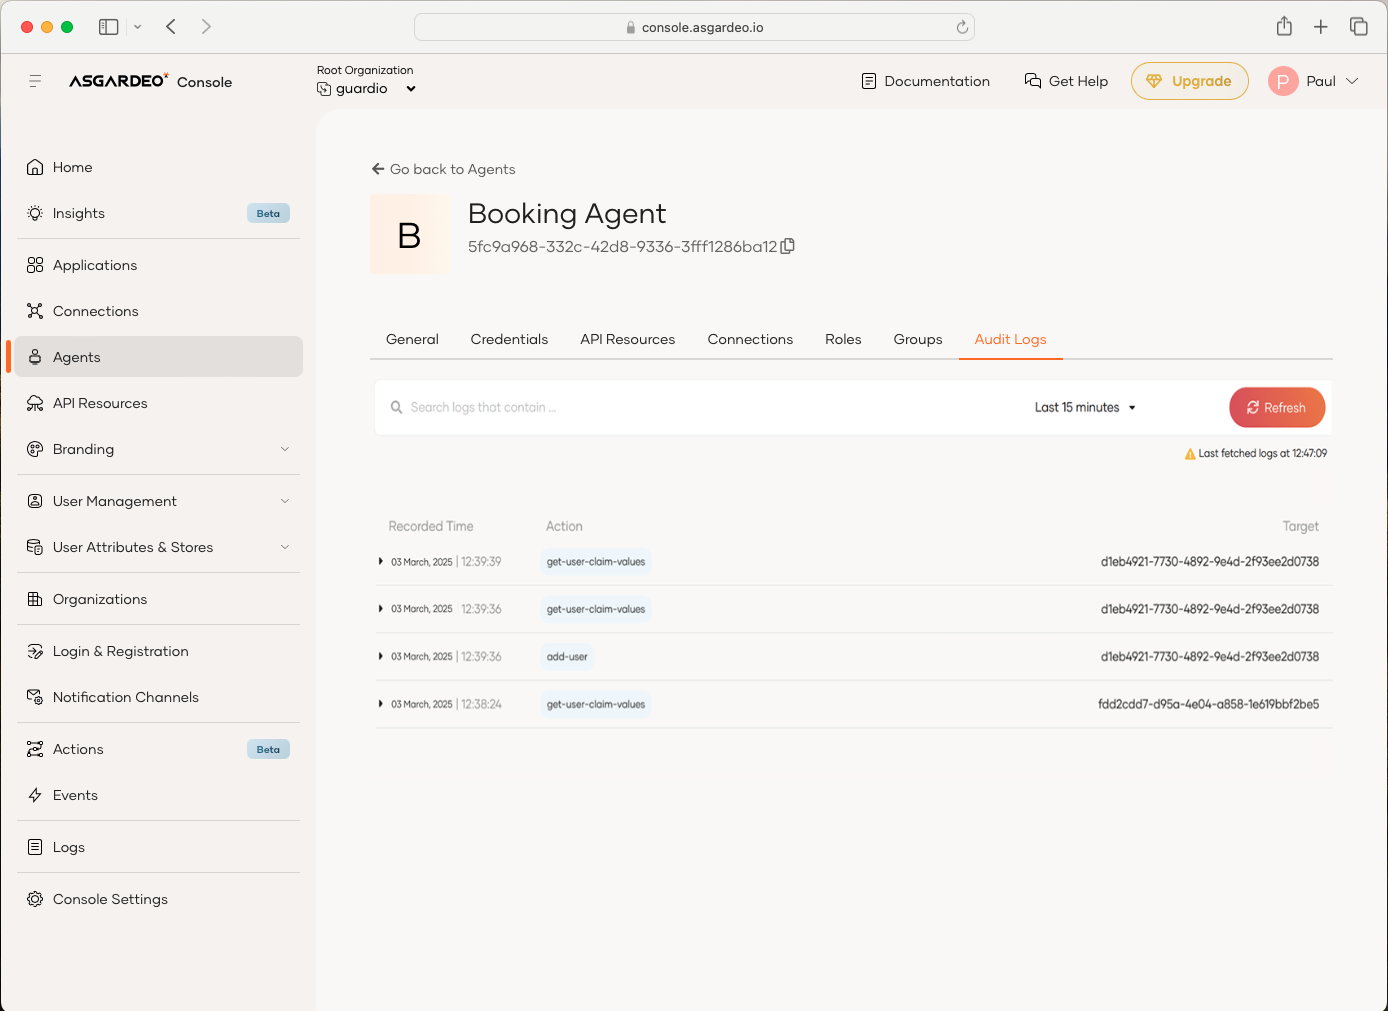
Task: Open a new browser tab with plus icon
Action: [1321, 27]
